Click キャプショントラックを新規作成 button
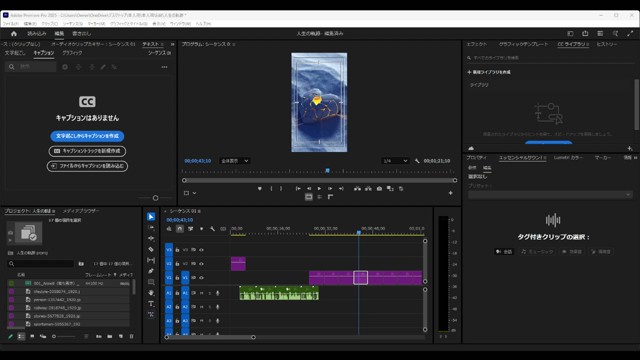640x360 pixels. pyautogui.click(x=87, y=151)
